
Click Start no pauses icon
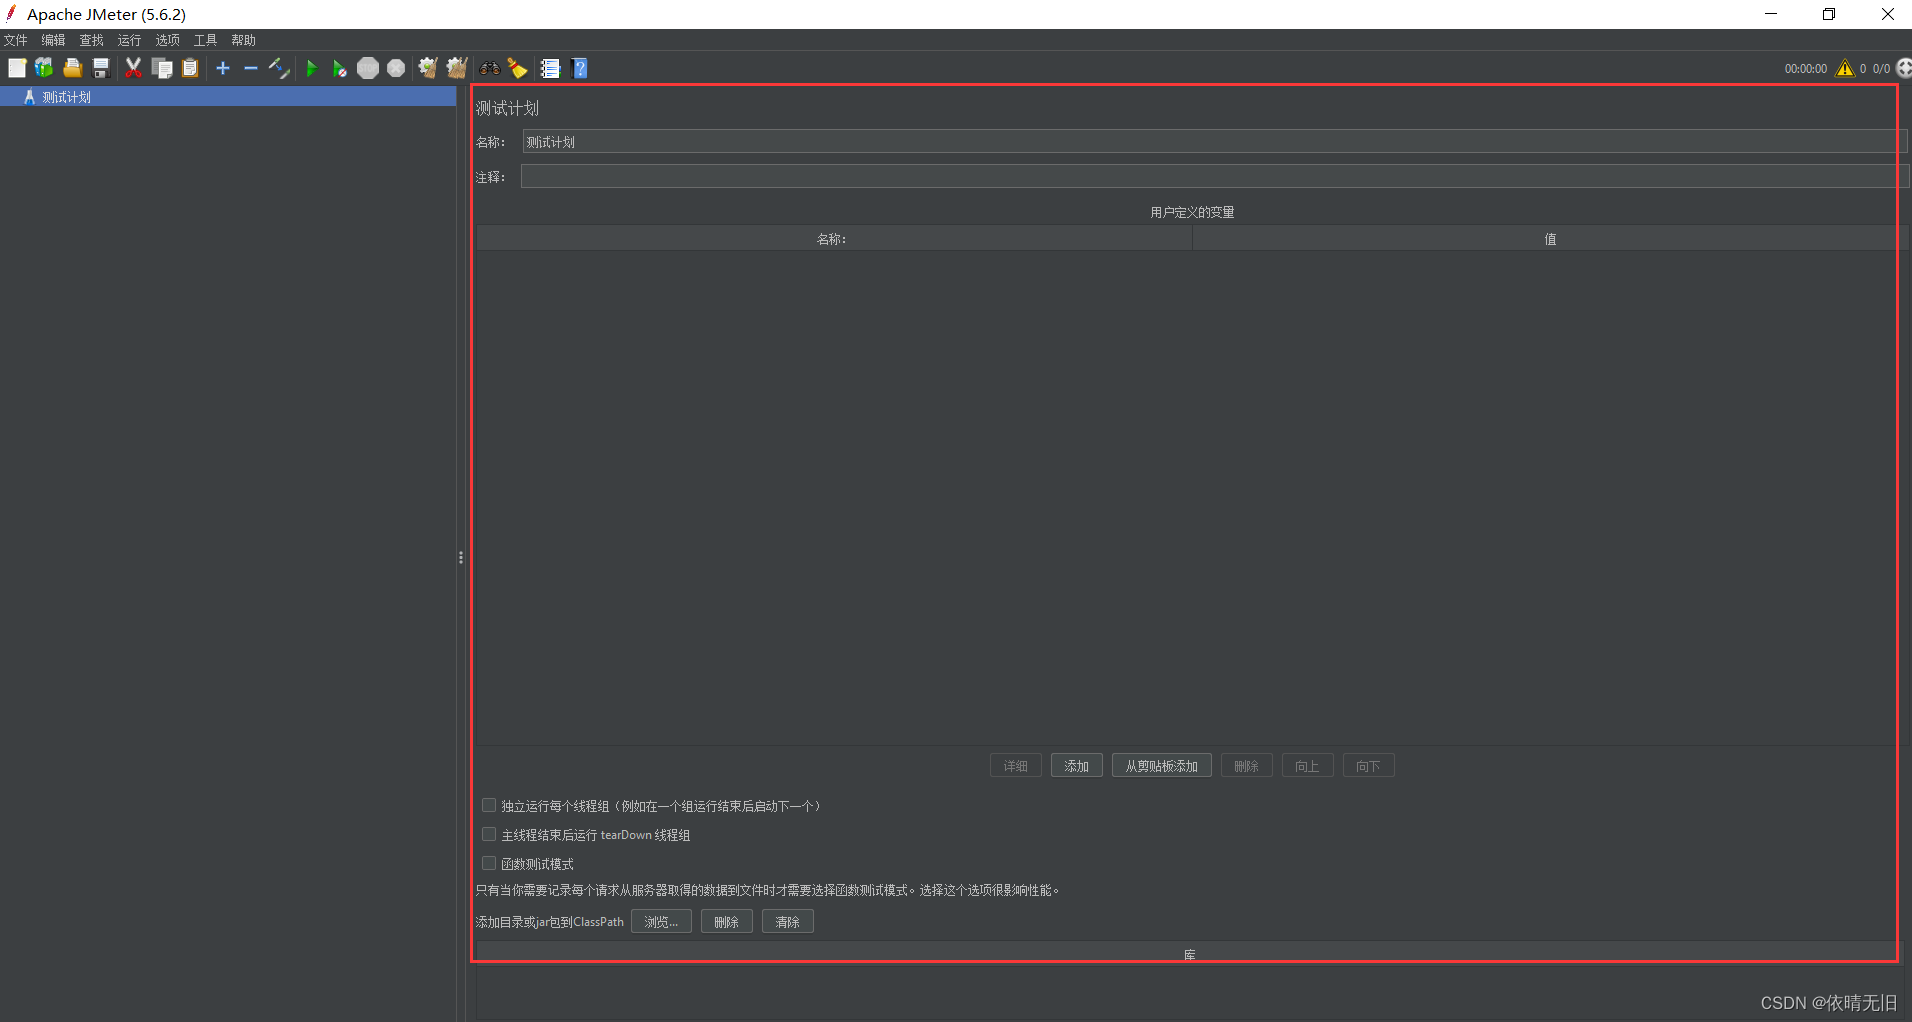click(340, 68)
